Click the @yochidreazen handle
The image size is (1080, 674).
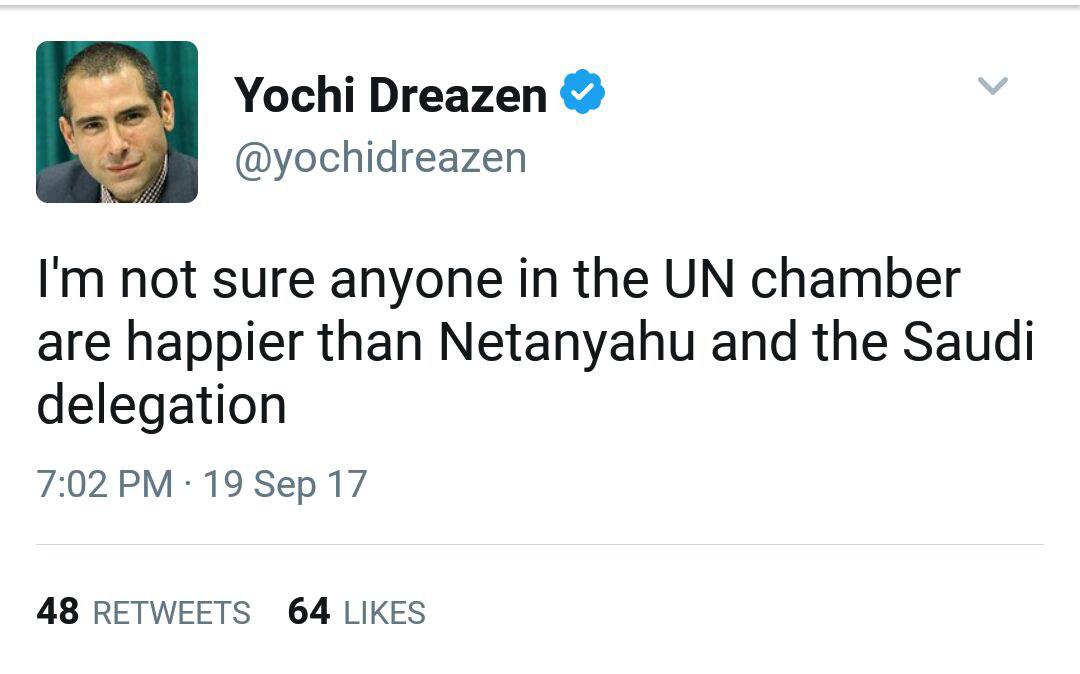coord(380,158)
